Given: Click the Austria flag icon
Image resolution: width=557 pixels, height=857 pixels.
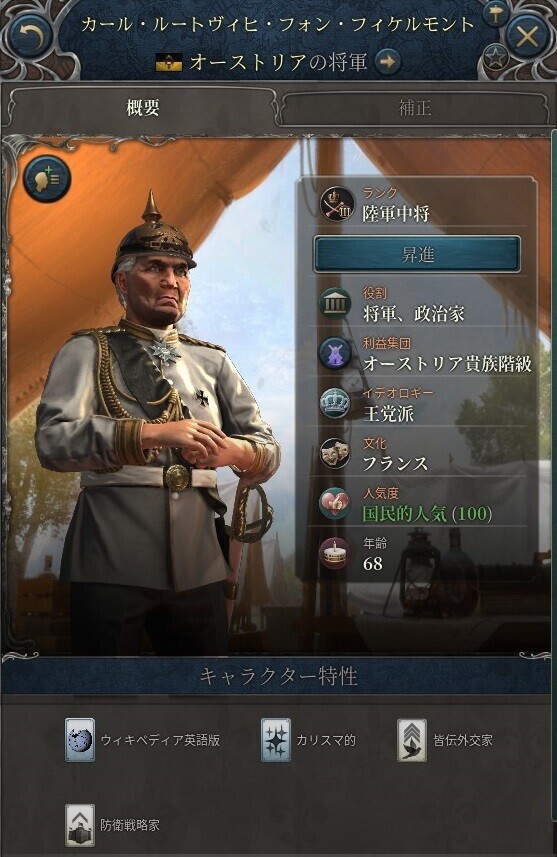Looking at the screenshot, I should 169,62.
